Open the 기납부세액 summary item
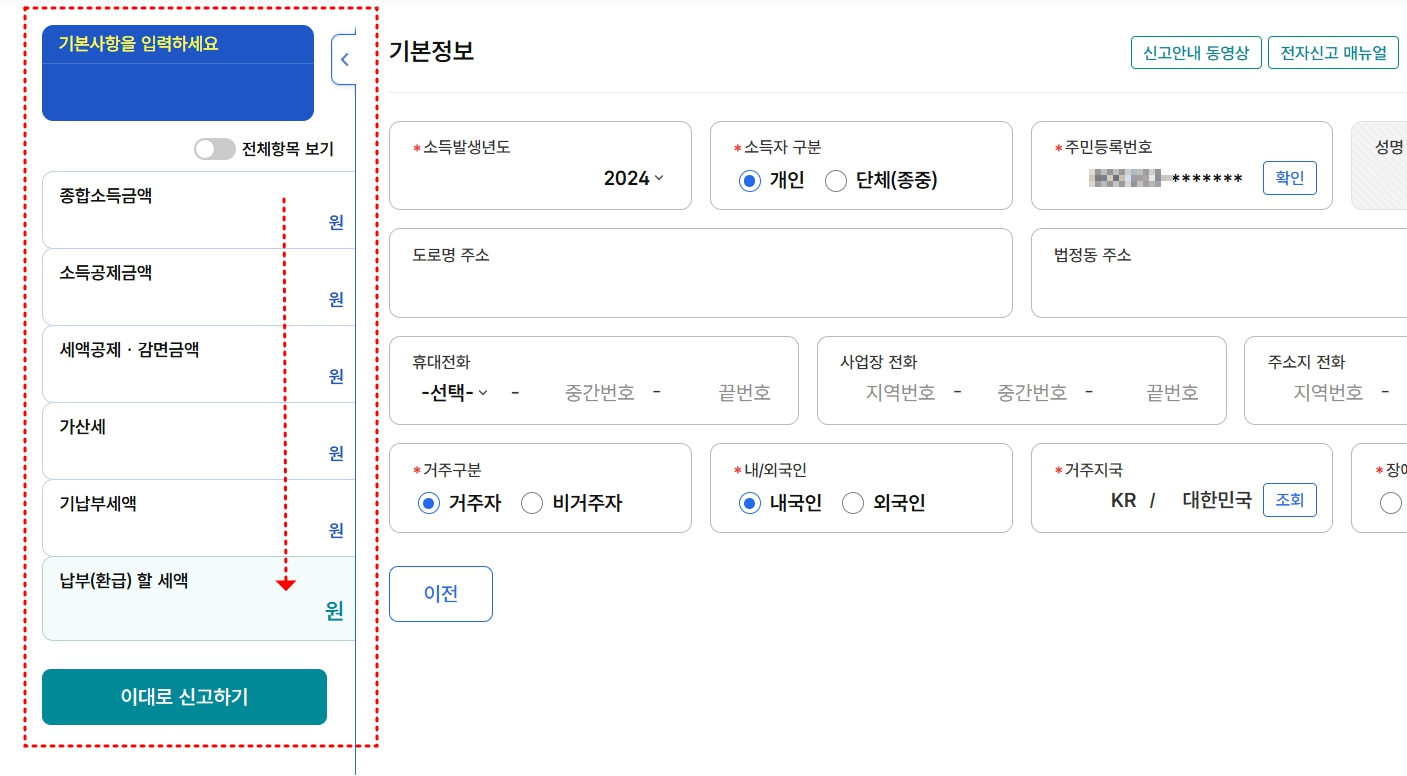This screenshot has height=776, width=1407. [x=199, y=518]
